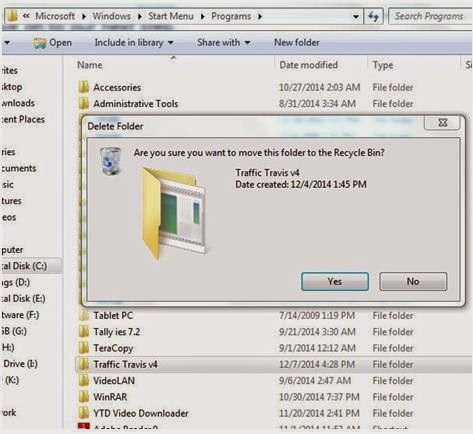Viewport: 473px width, 434px height.
Task: Sort by the Type column header
Action: click(383, 65)
